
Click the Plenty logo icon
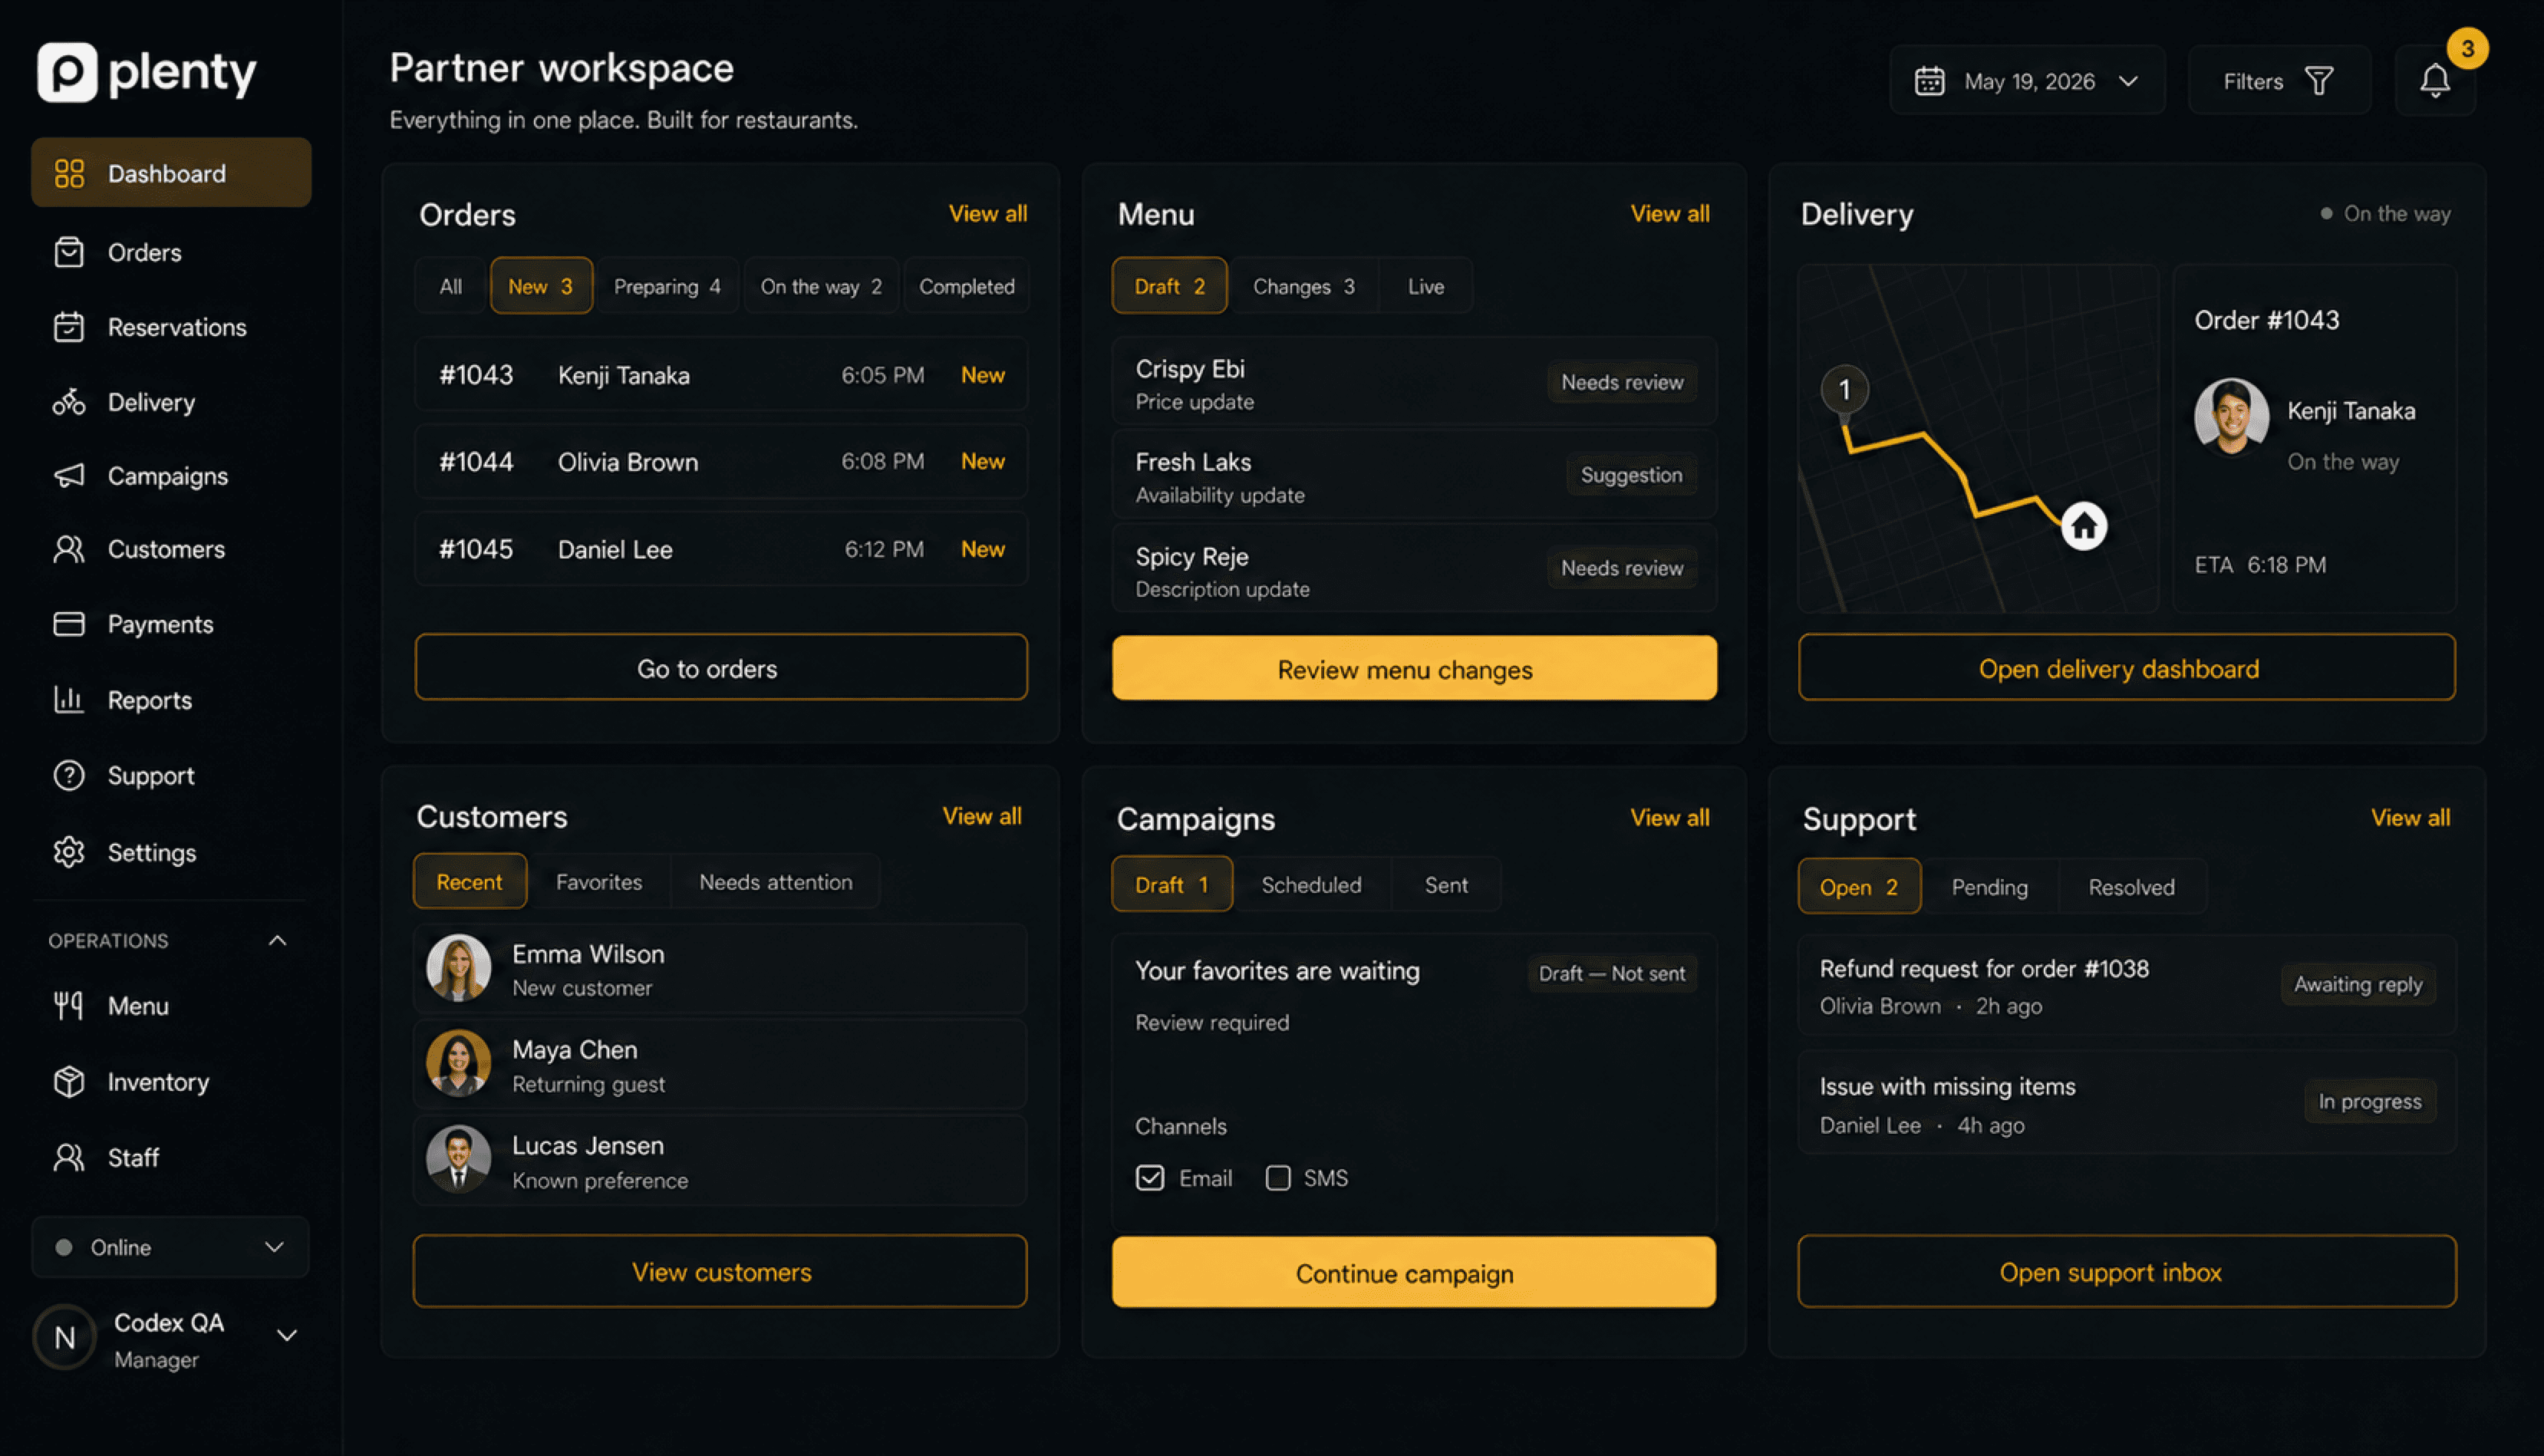tap(67, 72)
